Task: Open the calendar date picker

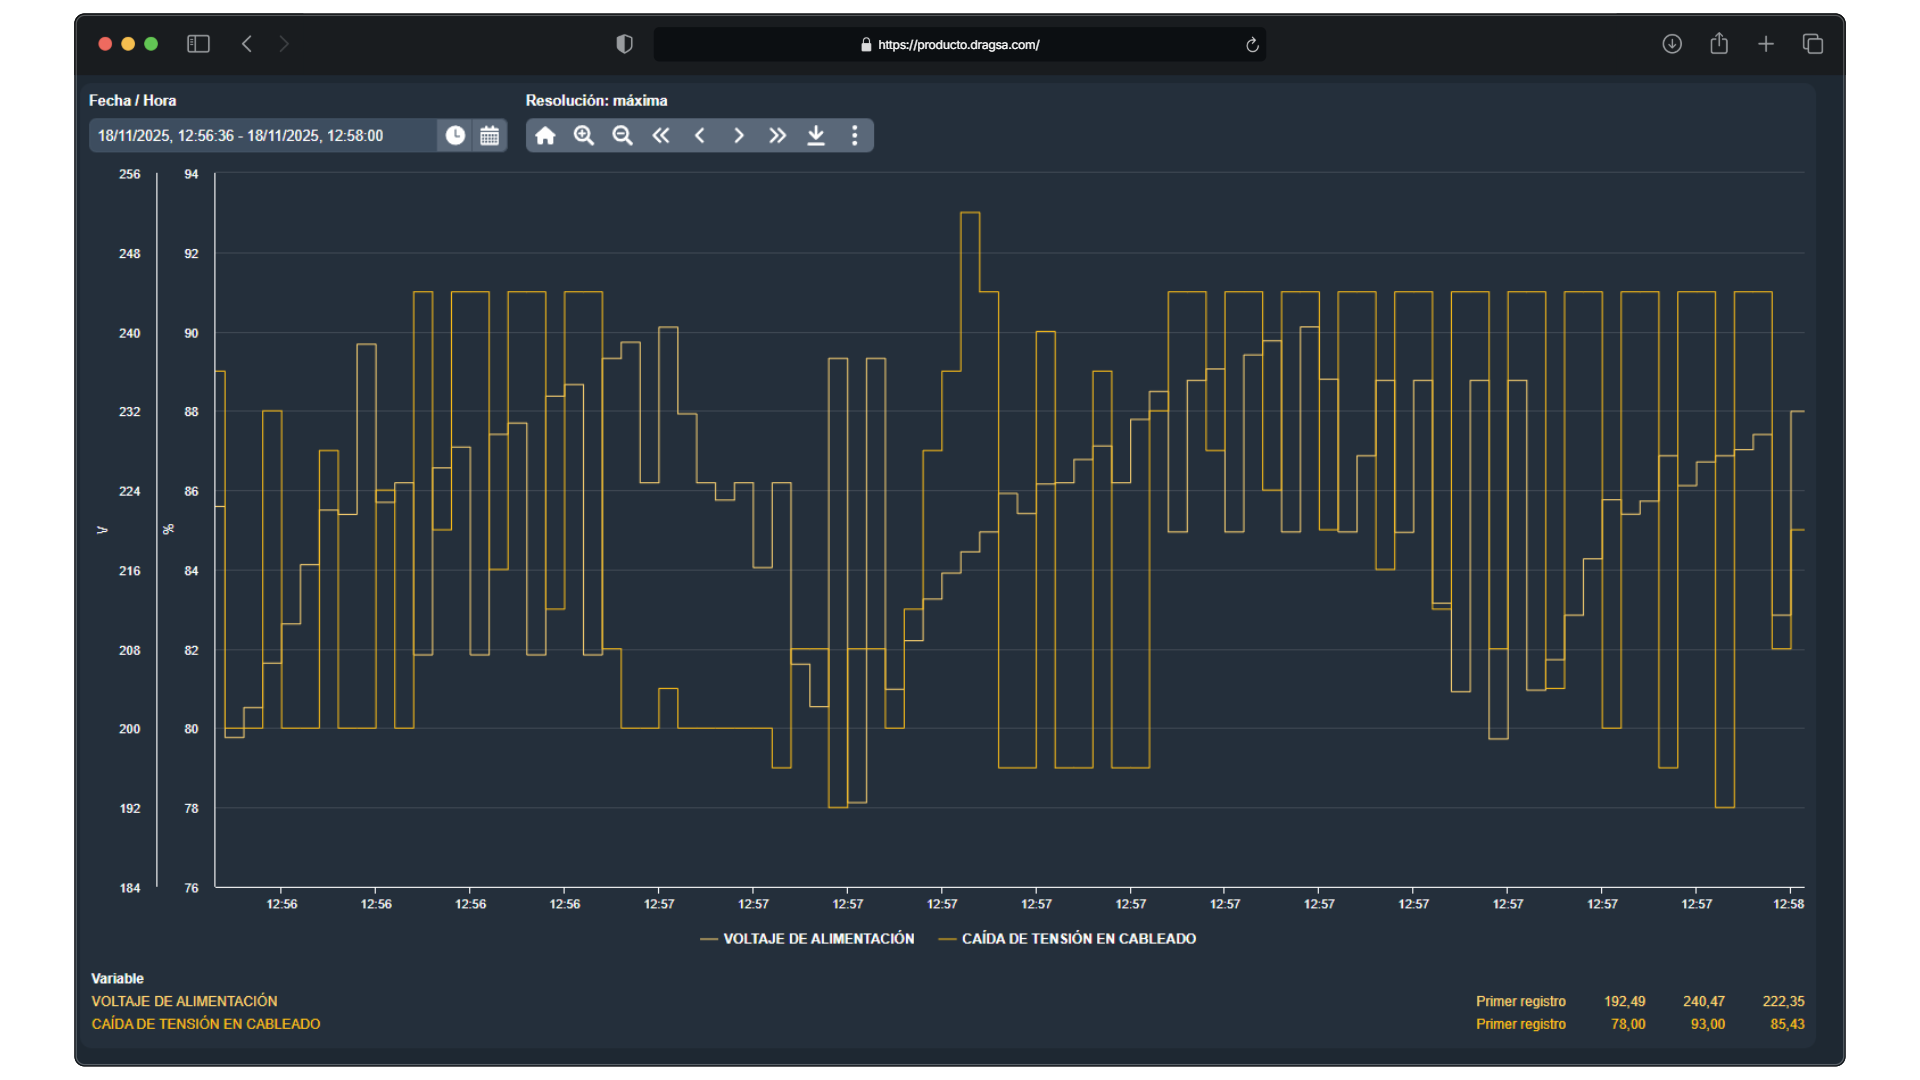Action: pyautogui.click(x=489, y=136)
